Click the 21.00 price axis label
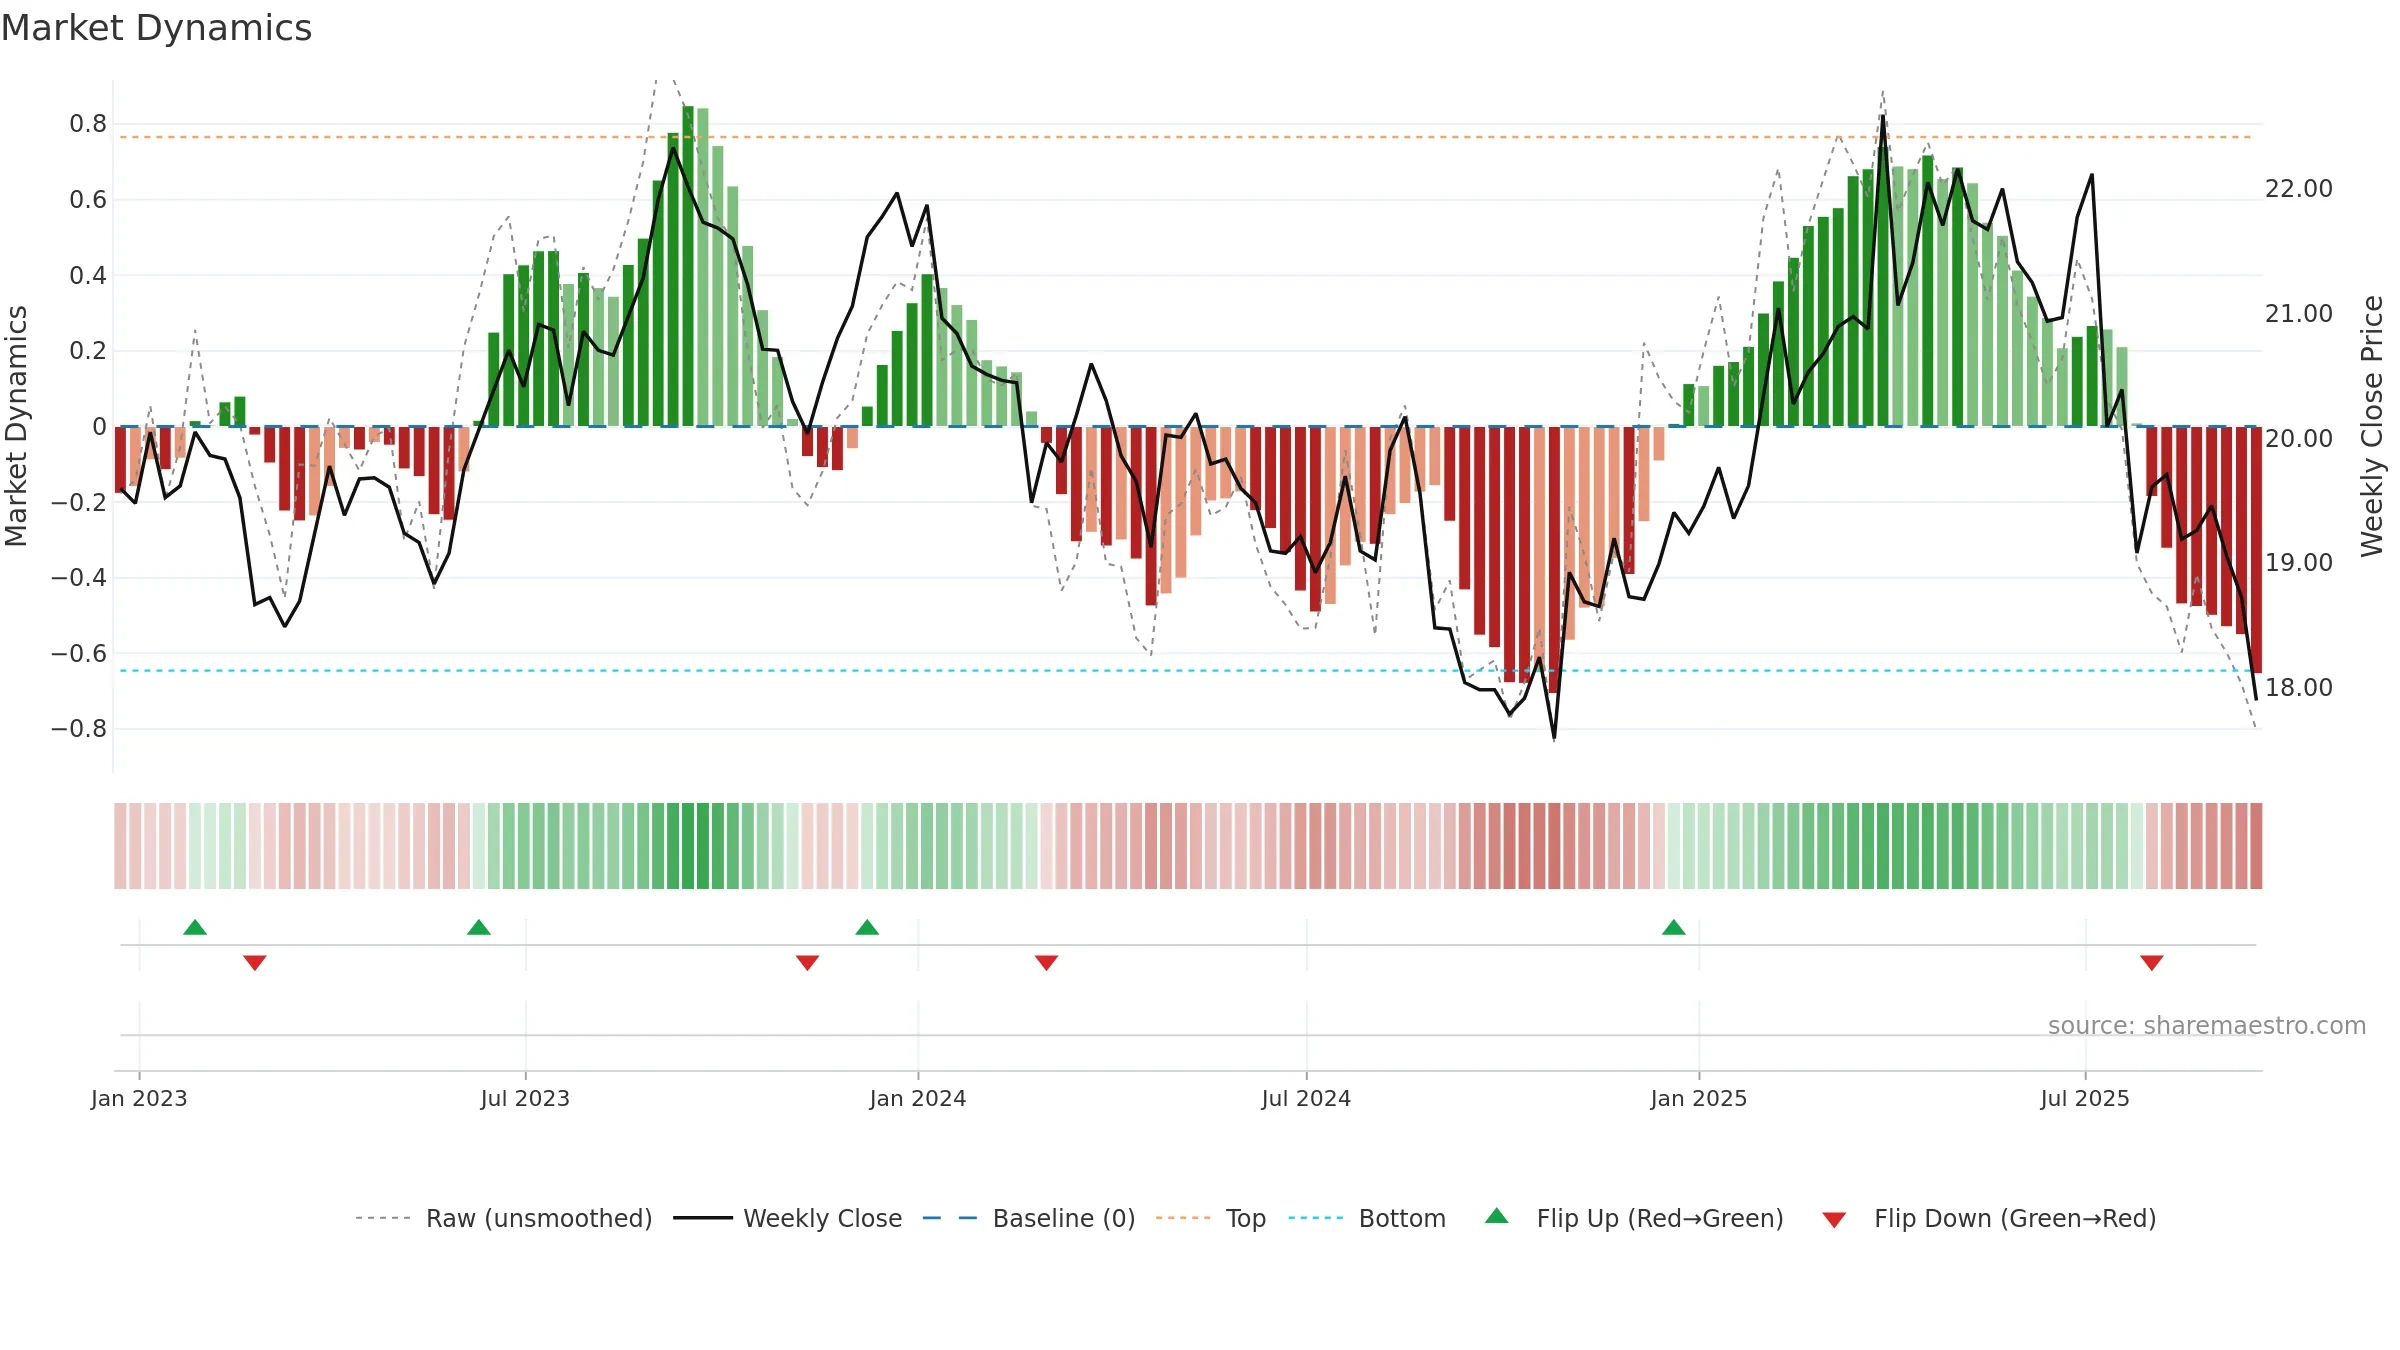The height and width of the screenshot is (1350, 2400). [x=2299, y=314]
